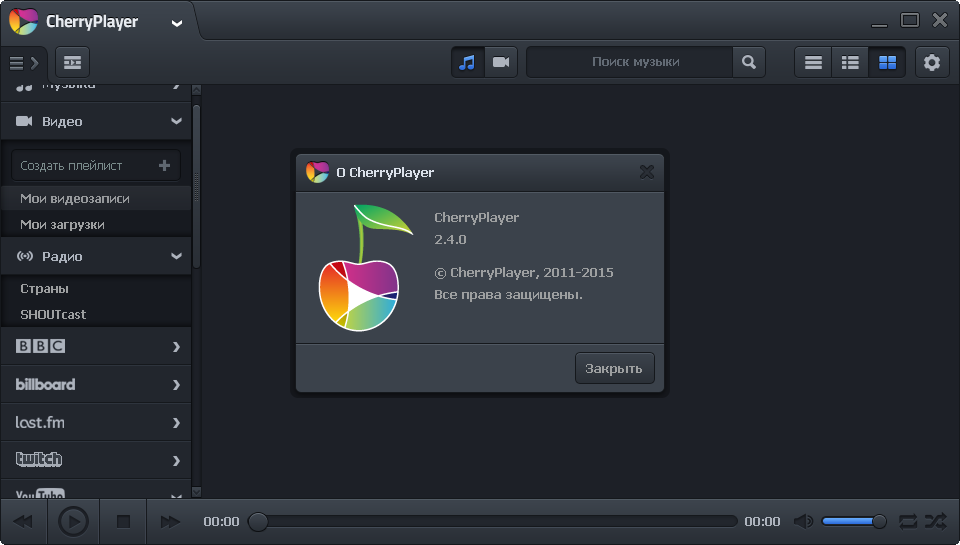Maximize the CherryPlayer window

(910, 20)
